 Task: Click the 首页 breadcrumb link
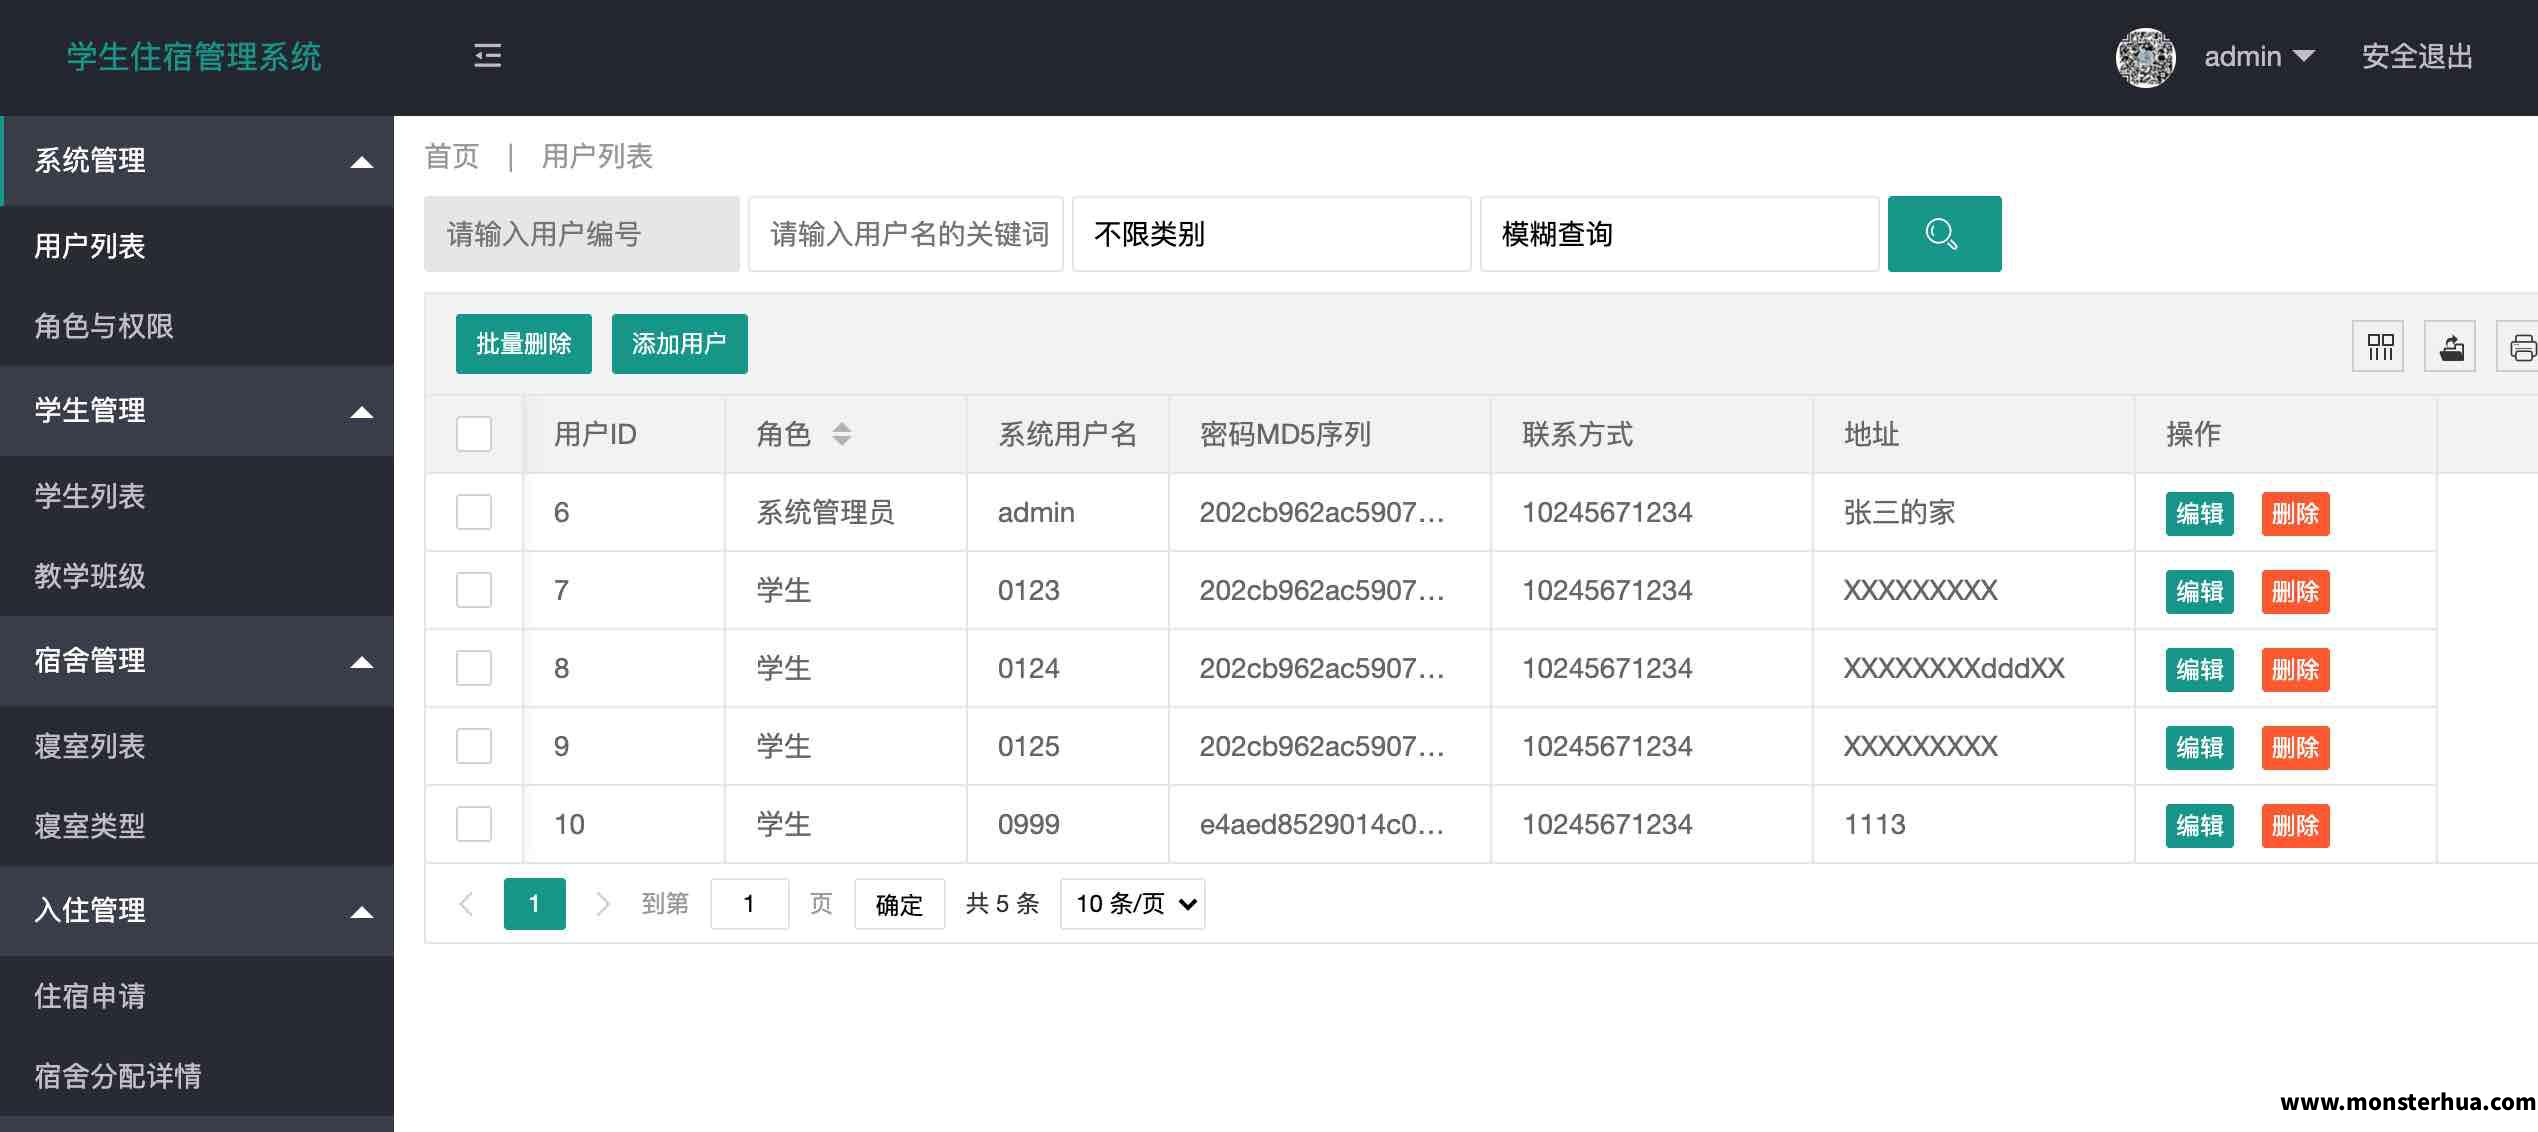click(x=452, y=157)
